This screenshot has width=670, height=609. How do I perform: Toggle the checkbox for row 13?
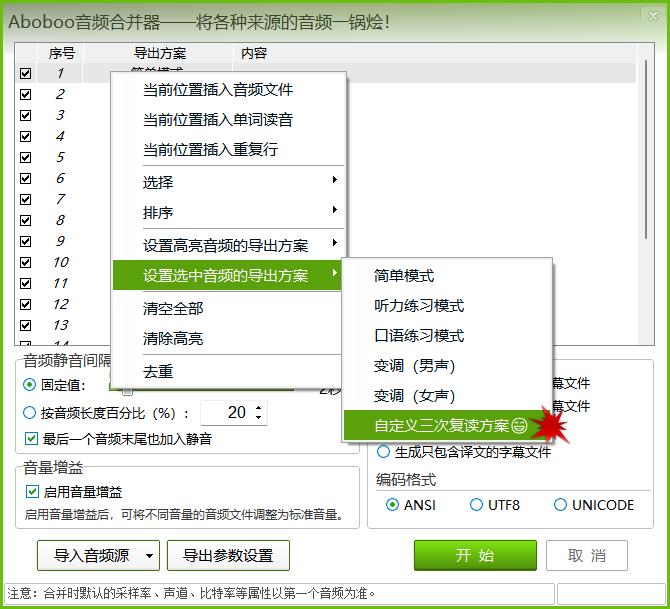pos(26,325)
